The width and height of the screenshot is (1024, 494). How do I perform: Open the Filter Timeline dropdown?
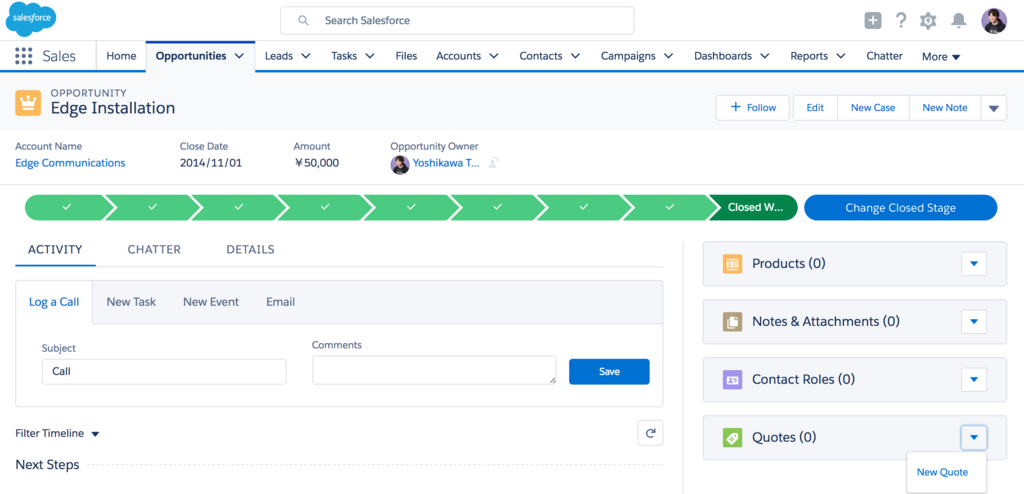pos(57,433)
